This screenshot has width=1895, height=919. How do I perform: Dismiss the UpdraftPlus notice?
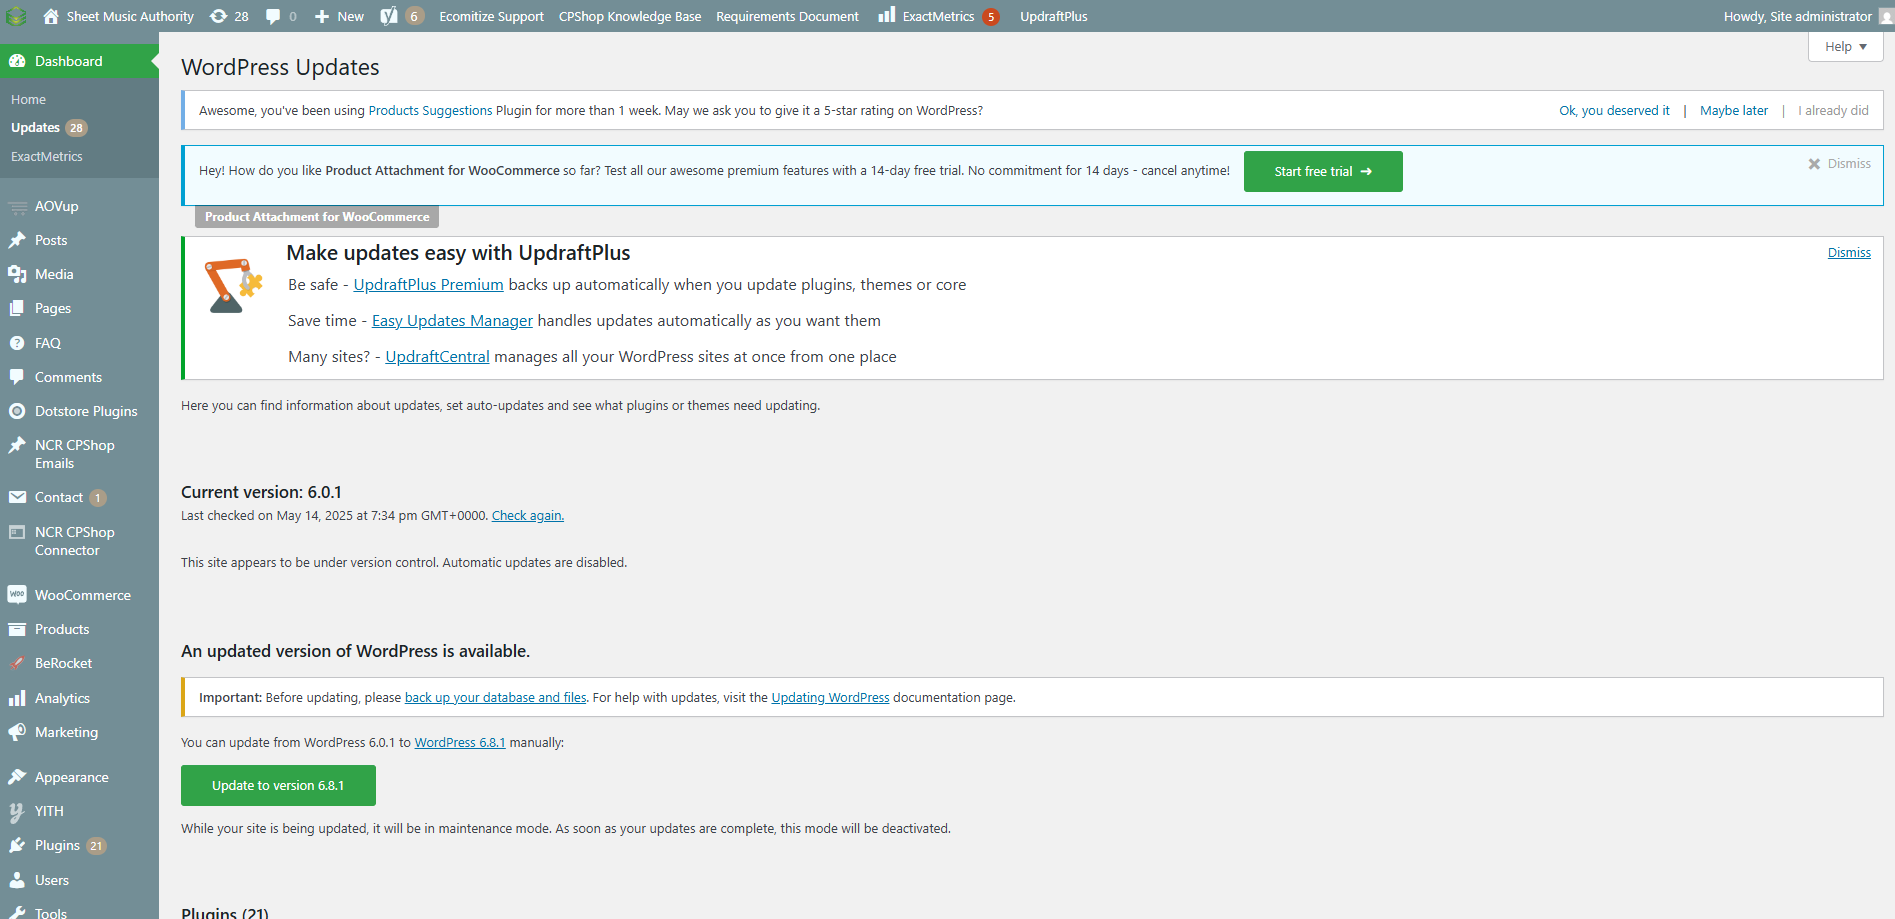point(1849,253)
